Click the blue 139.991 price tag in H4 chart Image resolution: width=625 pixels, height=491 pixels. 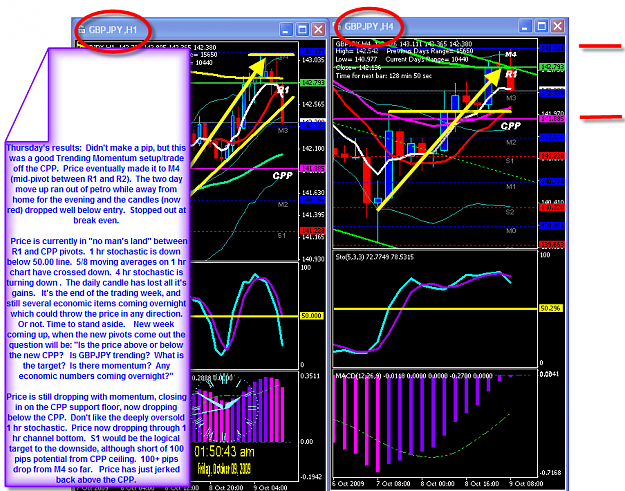(x=552, y=226)
